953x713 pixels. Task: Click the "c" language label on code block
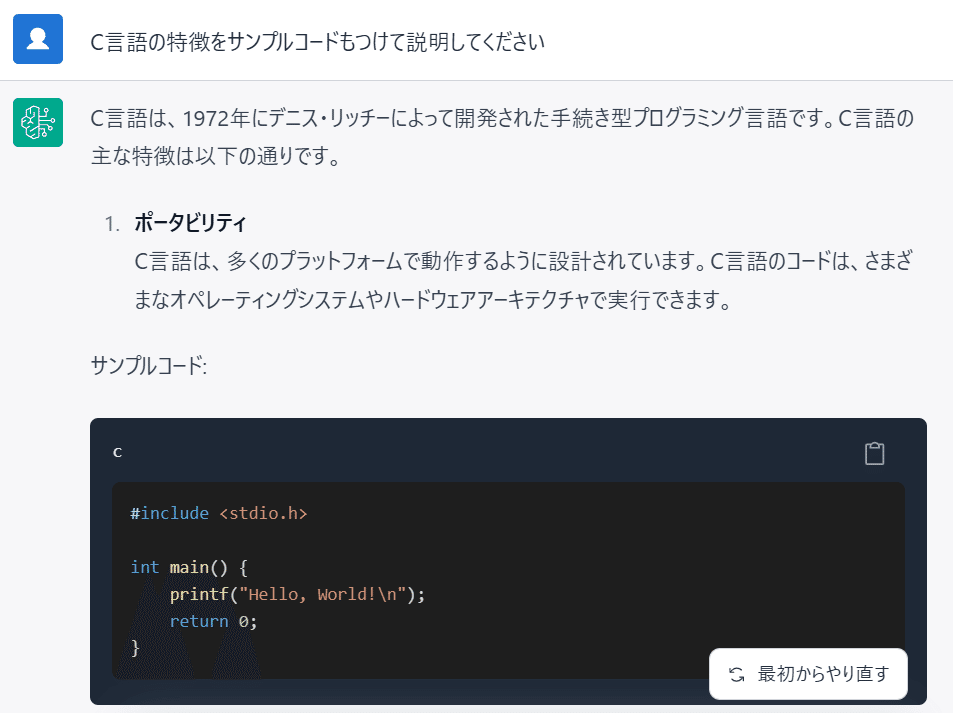pyautogui.click(x=117, y=452)
